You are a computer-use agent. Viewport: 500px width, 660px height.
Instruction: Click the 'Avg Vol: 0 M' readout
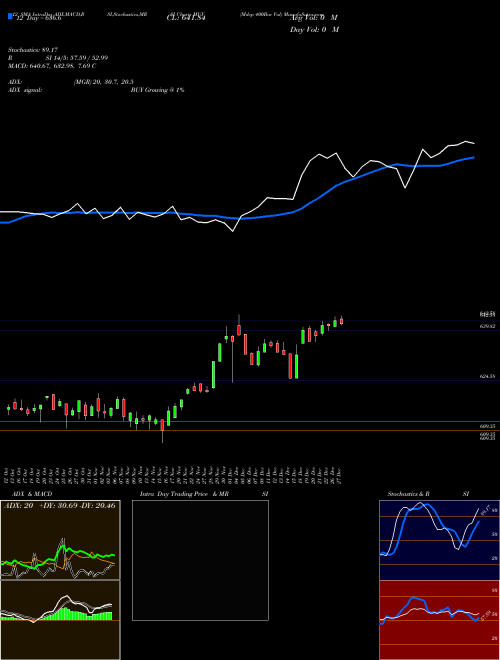pyautogui.click(x=314, y=18)
